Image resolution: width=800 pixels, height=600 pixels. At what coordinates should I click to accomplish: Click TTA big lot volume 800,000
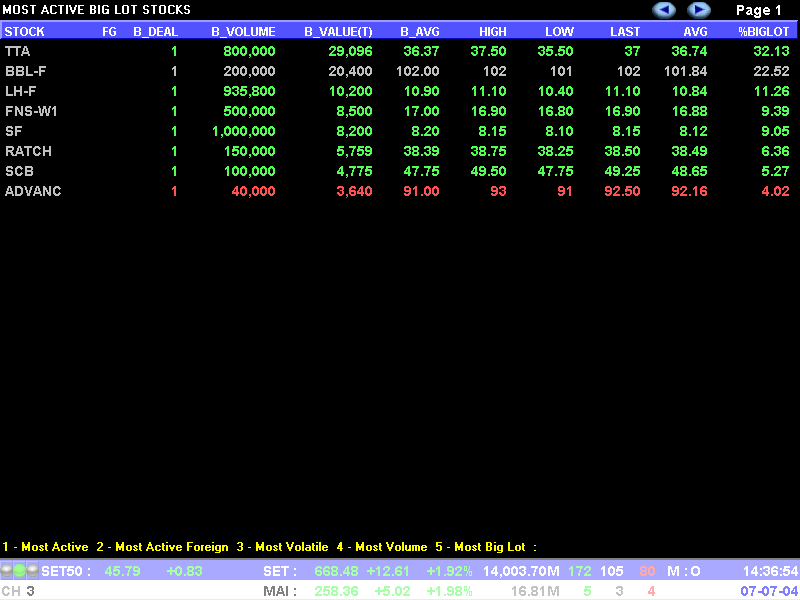[249, 51]
